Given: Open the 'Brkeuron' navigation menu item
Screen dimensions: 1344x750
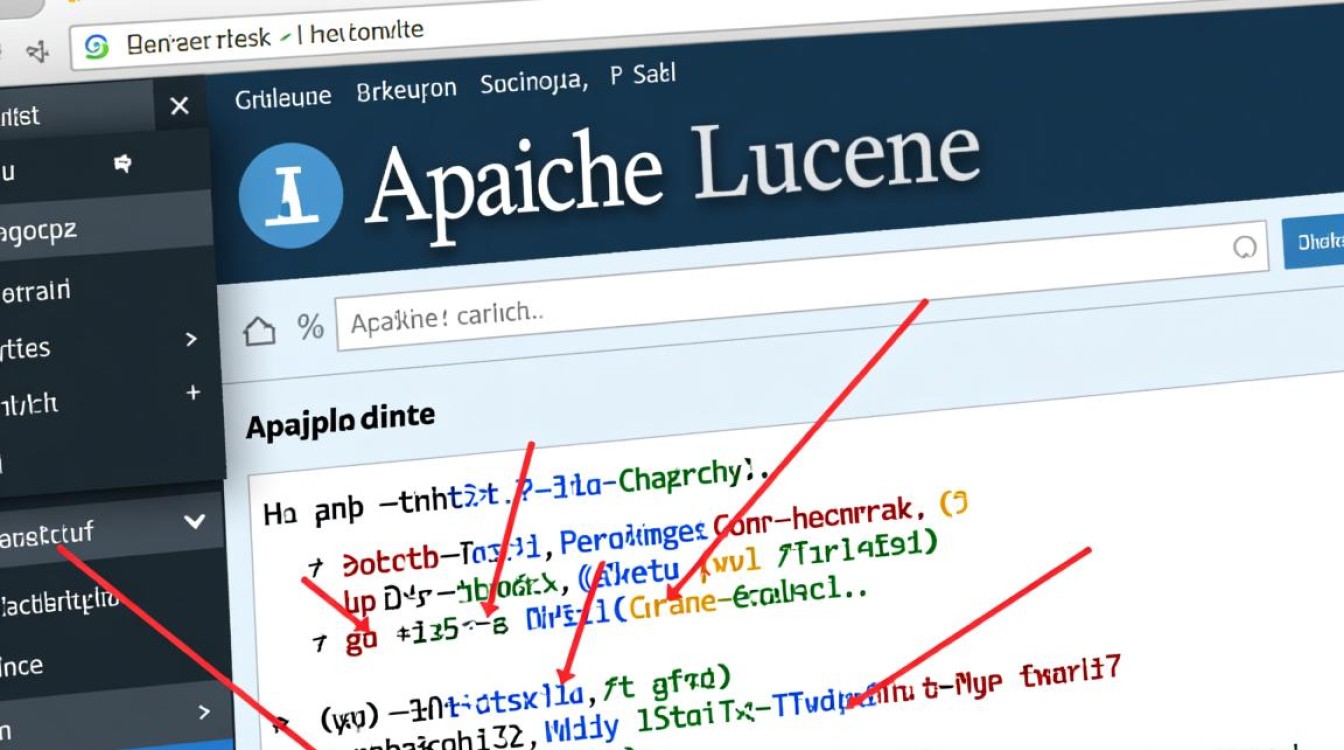Looking at the screenshot, I should point(406,91).
